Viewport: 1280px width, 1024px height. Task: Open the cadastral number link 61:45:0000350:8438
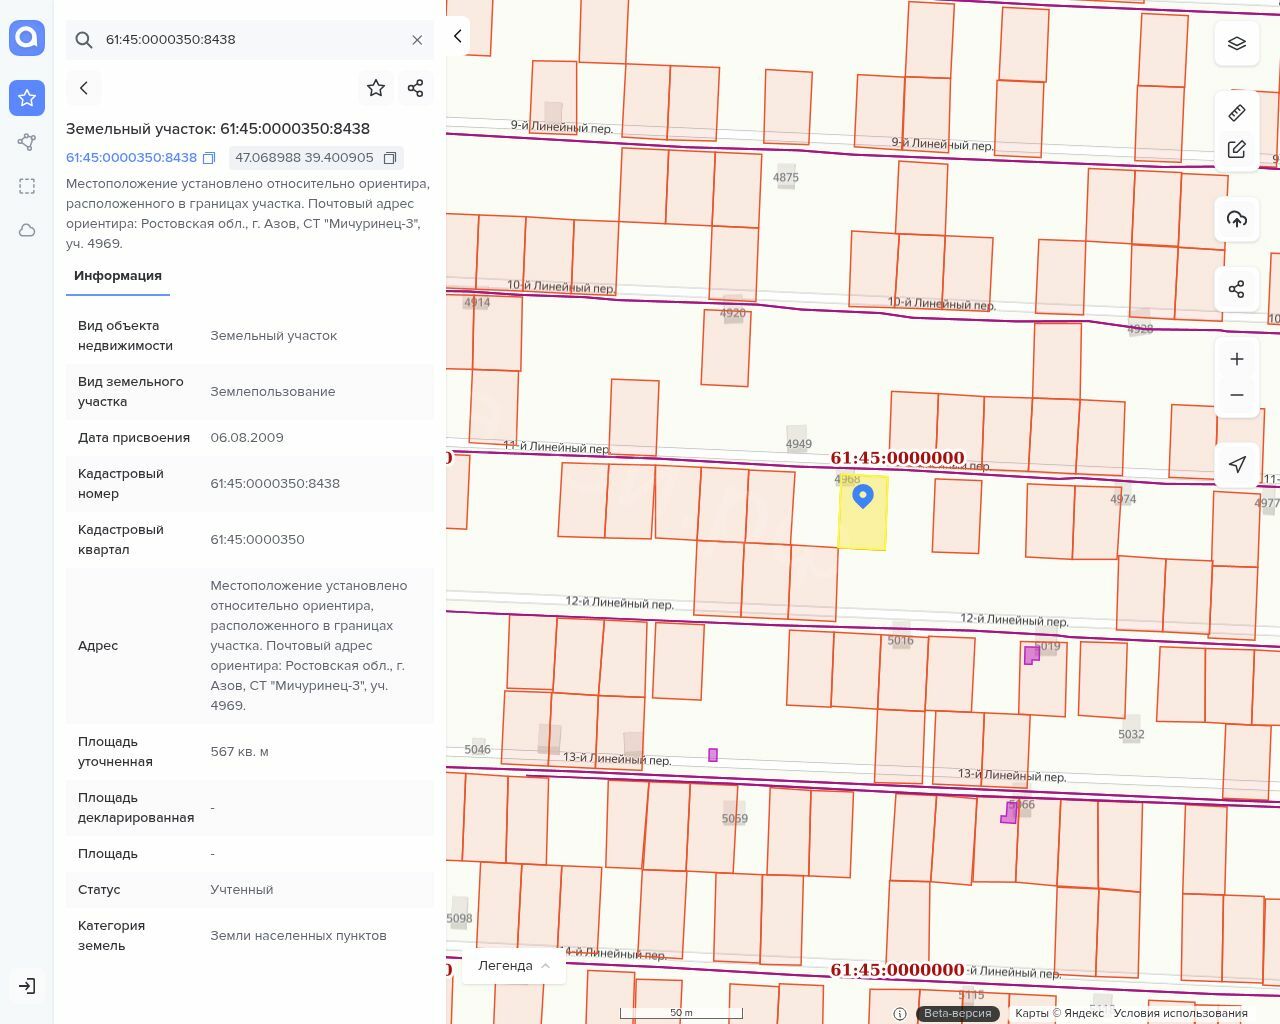131,158
